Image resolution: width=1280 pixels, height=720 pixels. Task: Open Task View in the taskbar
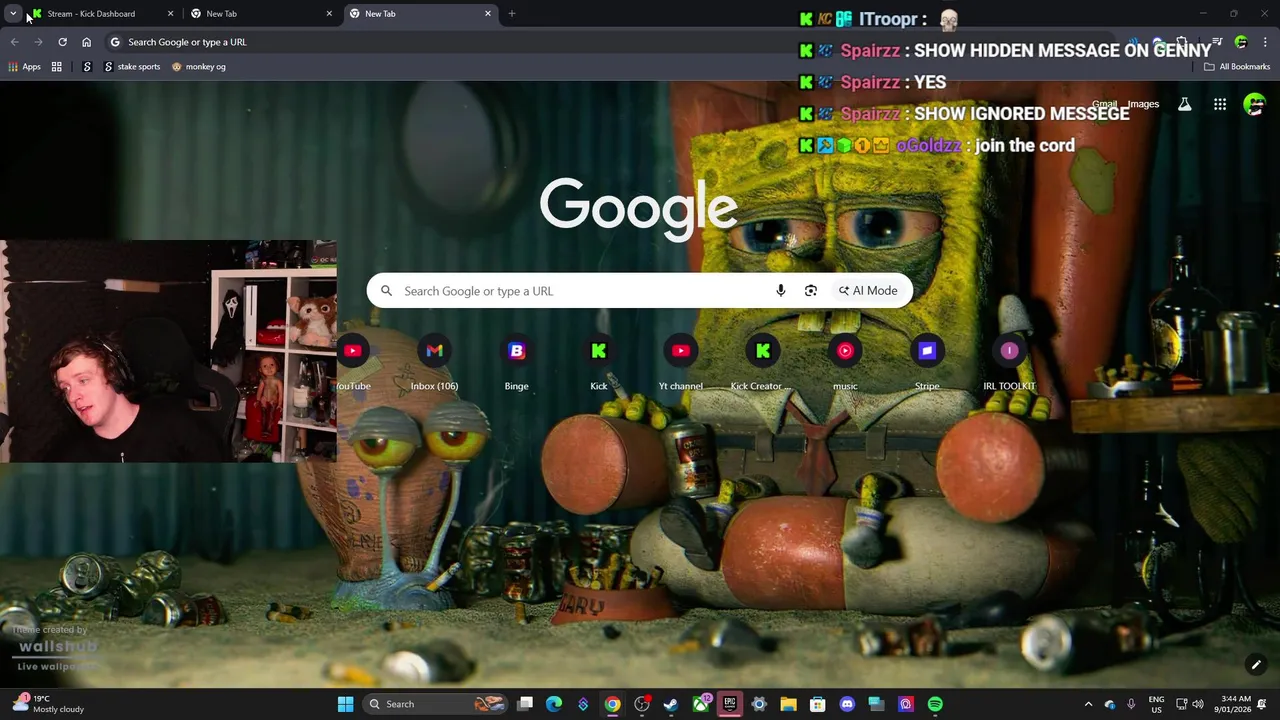(525, 704)
